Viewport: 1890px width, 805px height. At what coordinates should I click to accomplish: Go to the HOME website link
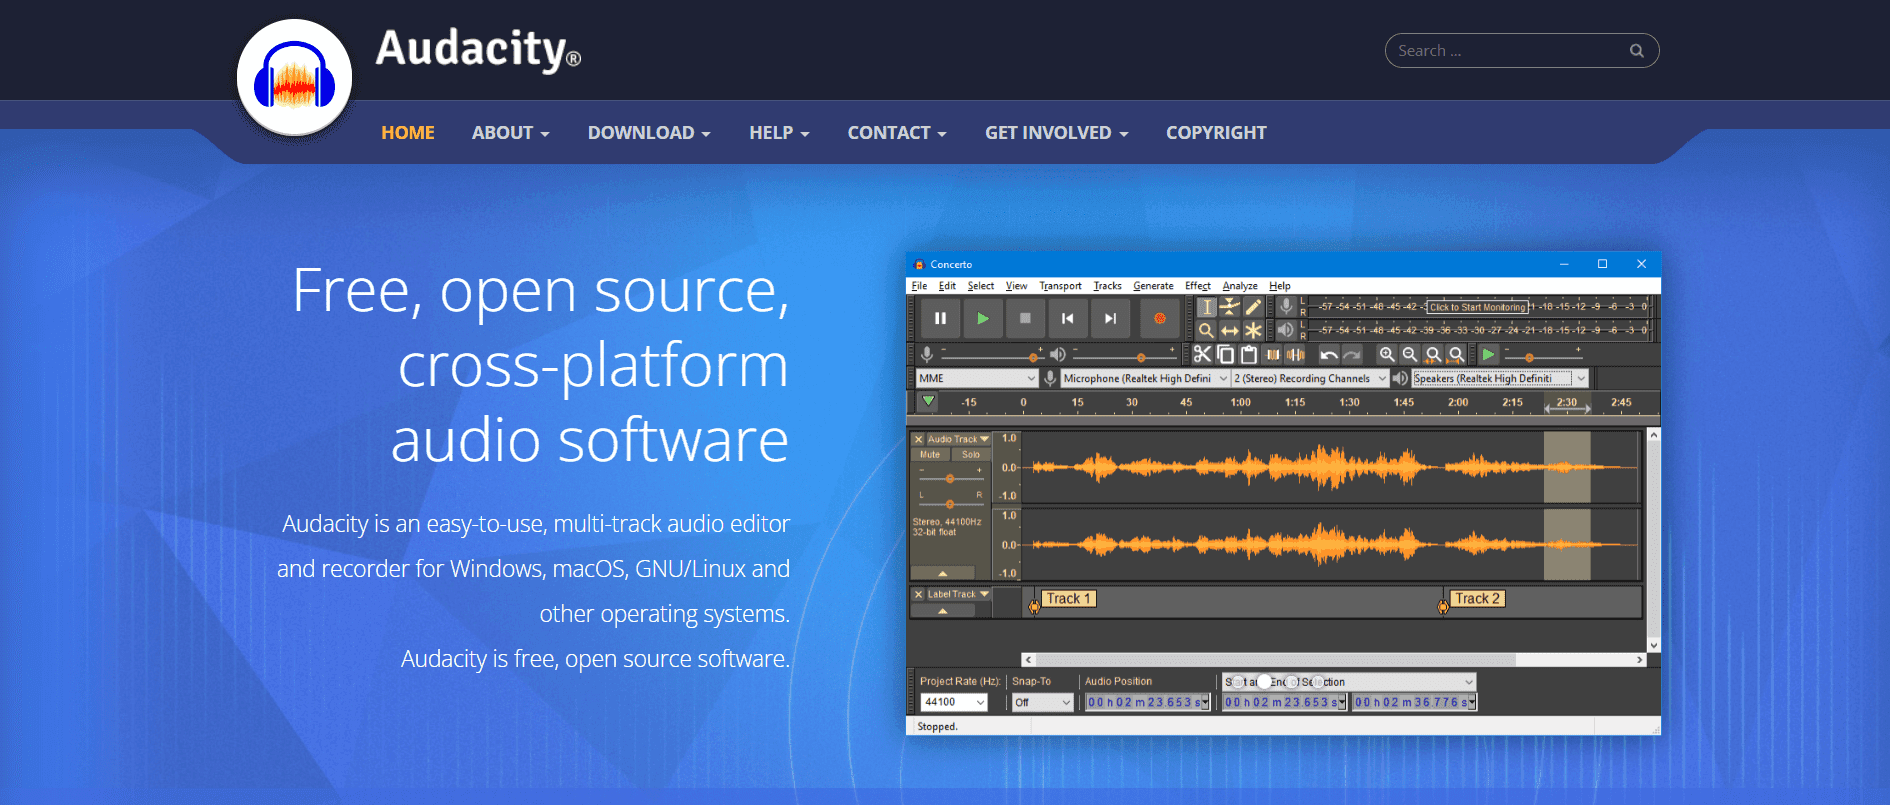tap(408, 133)
